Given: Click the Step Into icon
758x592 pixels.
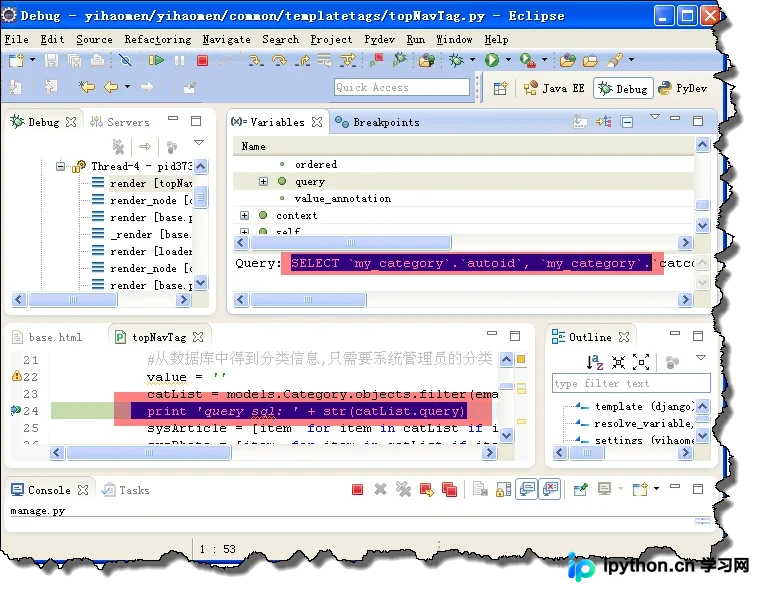Looking at the screenshot, I should (256, 60).
